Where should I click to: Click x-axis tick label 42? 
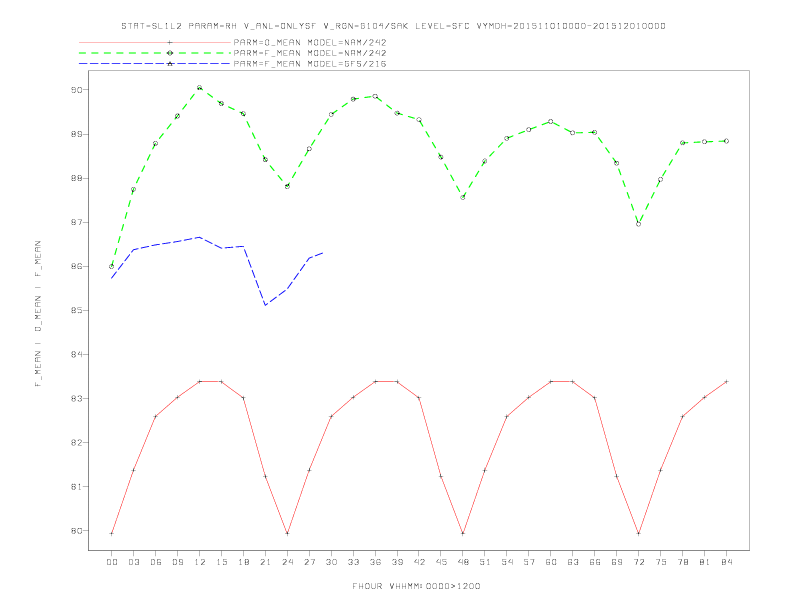[x=419, y=562]
